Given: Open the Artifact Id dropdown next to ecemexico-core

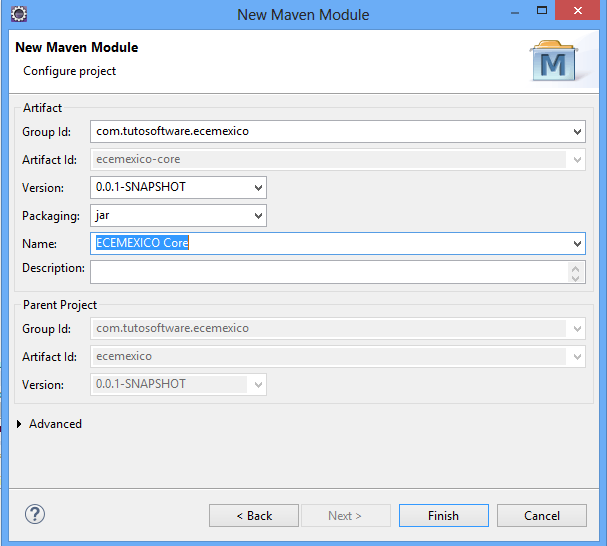Looking at the screenshot, I should click(x=577, y=160).
